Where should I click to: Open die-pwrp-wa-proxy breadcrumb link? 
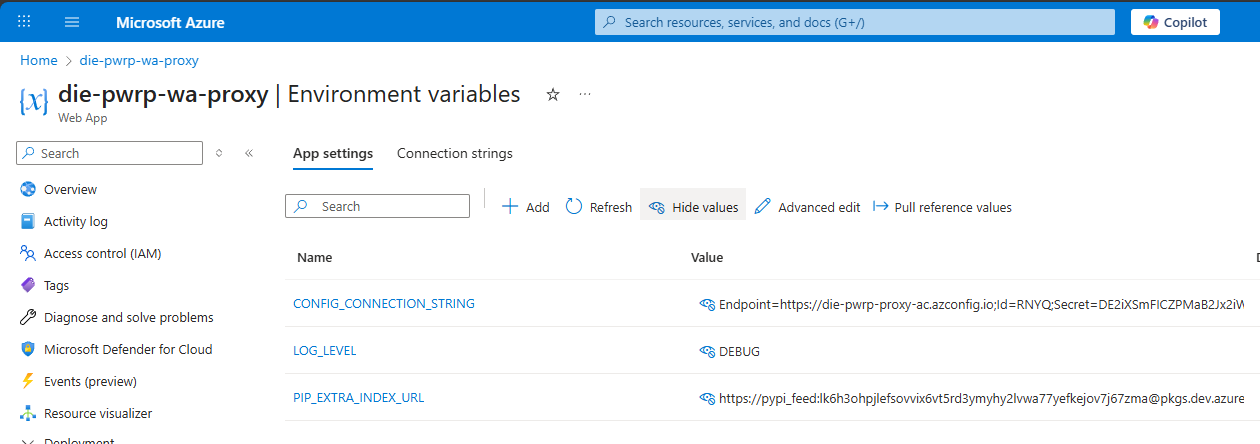139,60
